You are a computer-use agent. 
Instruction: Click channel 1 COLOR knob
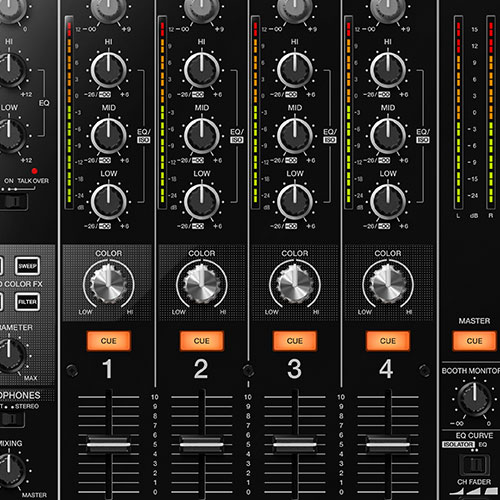click(109, 284)
